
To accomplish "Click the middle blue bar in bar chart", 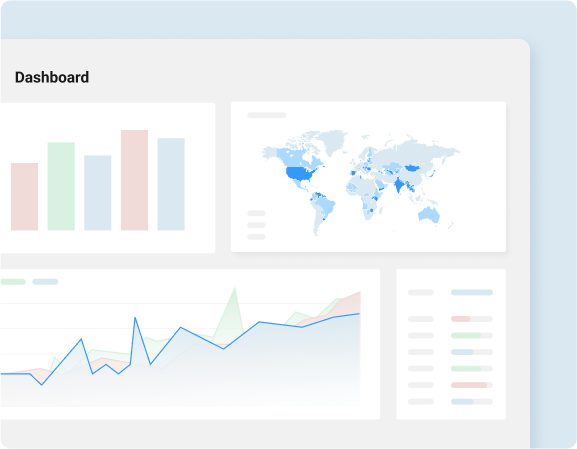I will point(98,193).
